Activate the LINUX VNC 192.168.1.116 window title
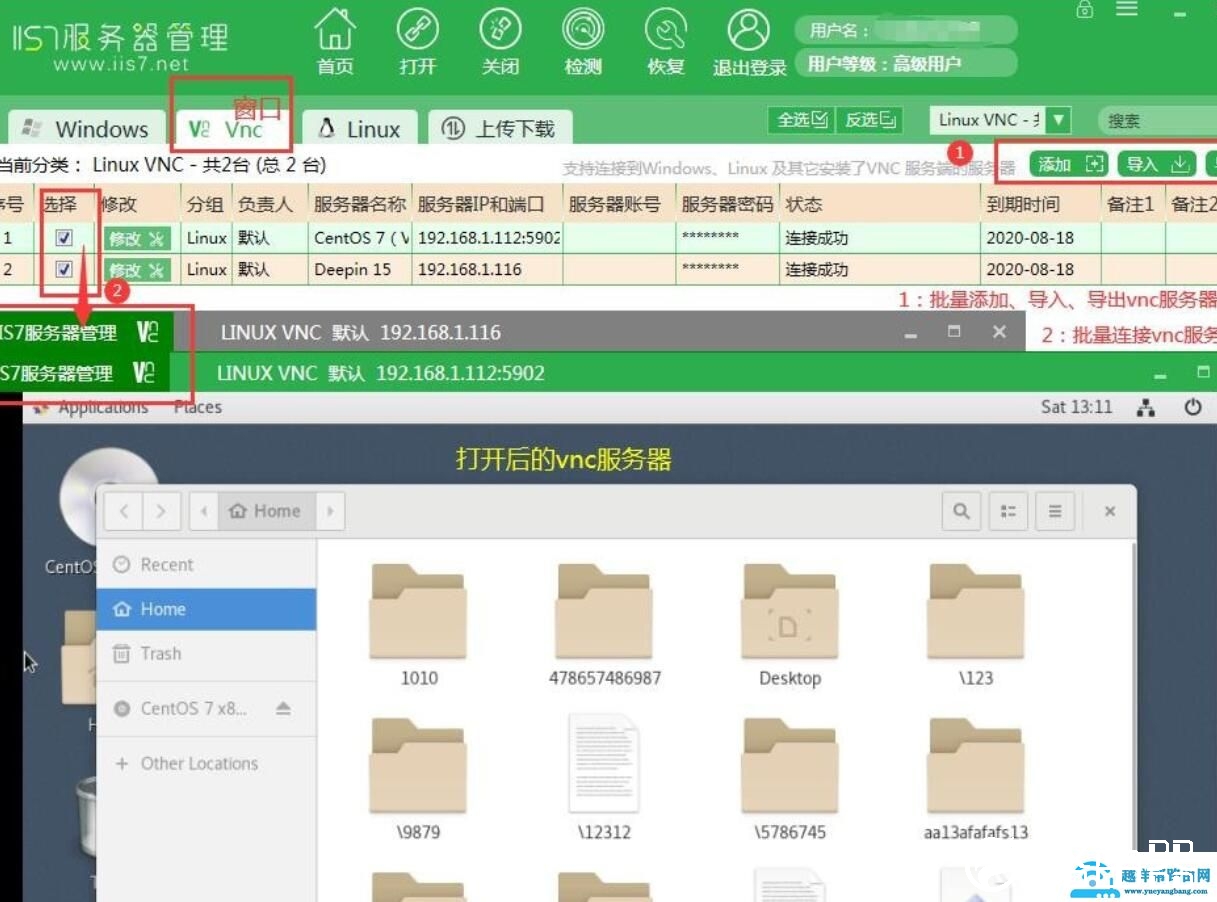The height and width of the screenshot is (902, 1217). (x=360, y=332)
